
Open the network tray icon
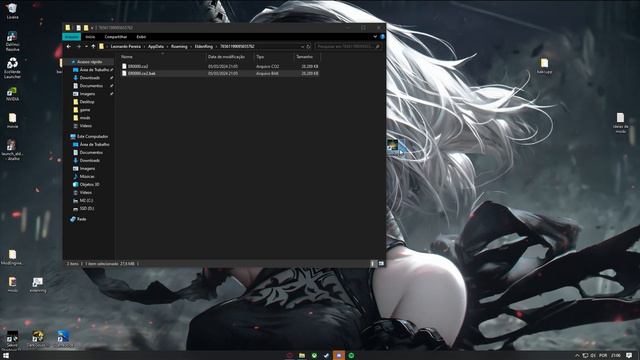click(x=585, y=356)
